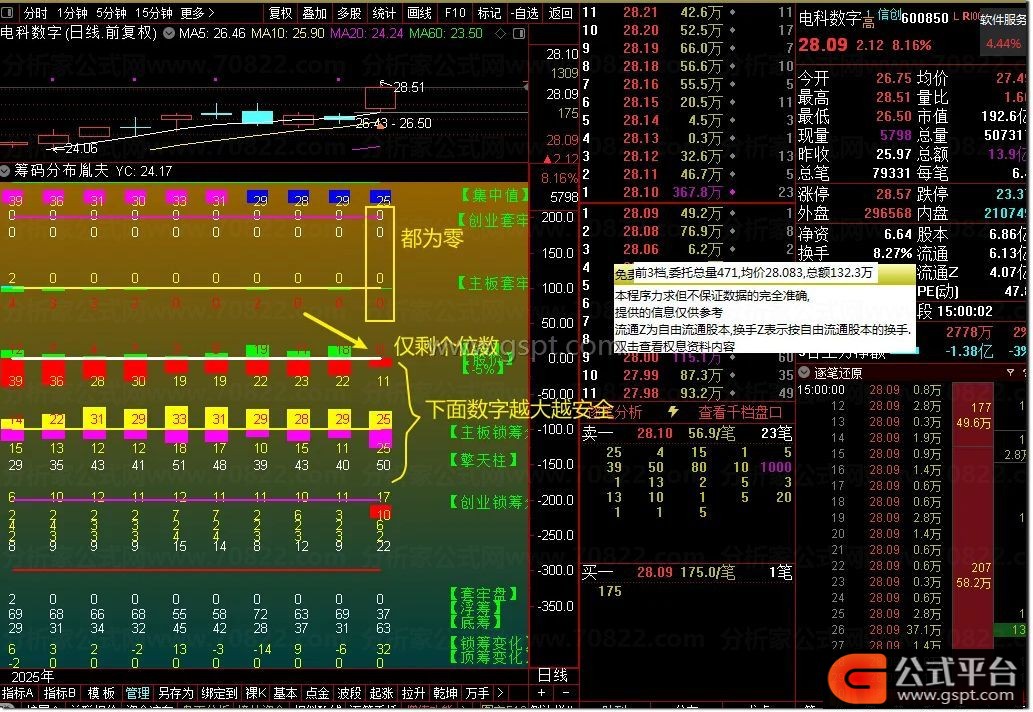
Task: Switch to the 拉升 template
Action: [414, 693]
